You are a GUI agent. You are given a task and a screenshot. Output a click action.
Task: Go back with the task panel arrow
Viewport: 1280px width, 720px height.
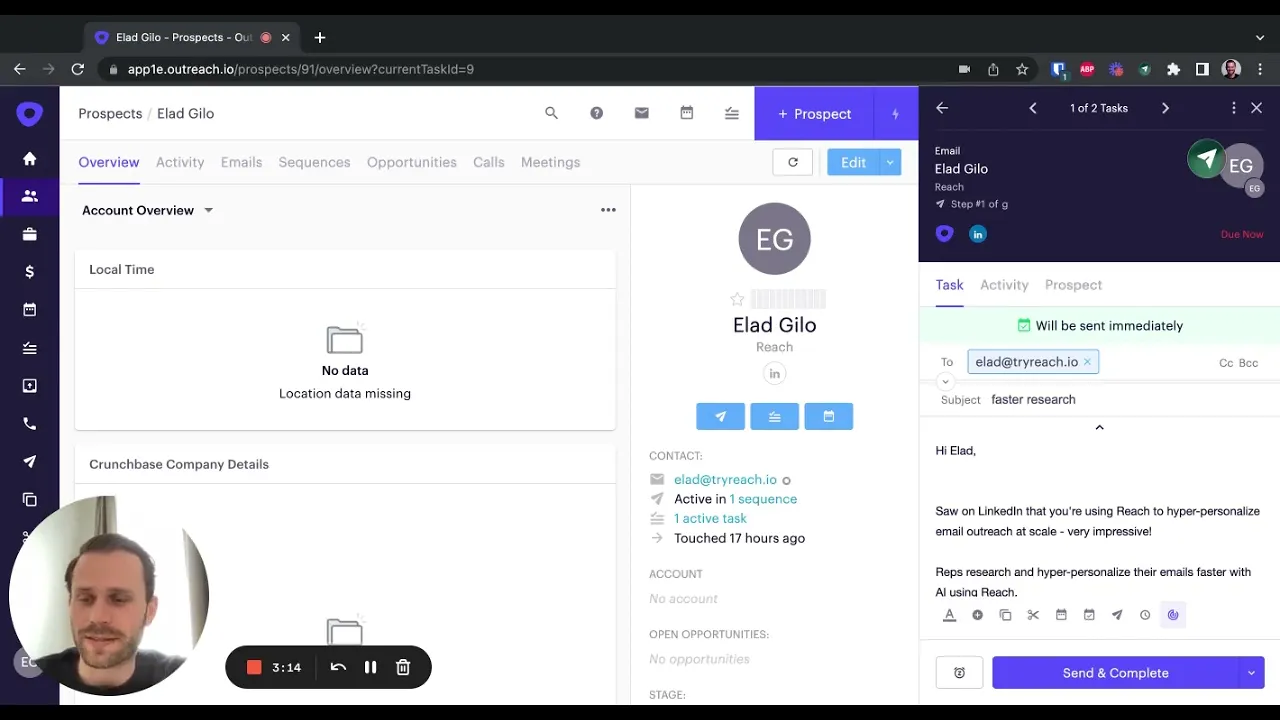click(942, 108)
